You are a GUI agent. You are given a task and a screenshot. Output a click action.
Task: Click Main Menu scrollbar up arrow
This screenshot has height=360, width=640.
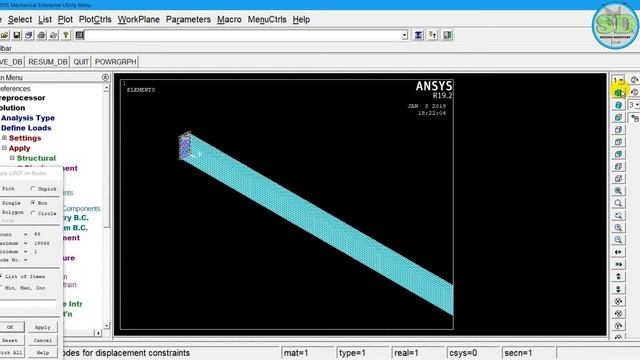[x=107, y=88]
